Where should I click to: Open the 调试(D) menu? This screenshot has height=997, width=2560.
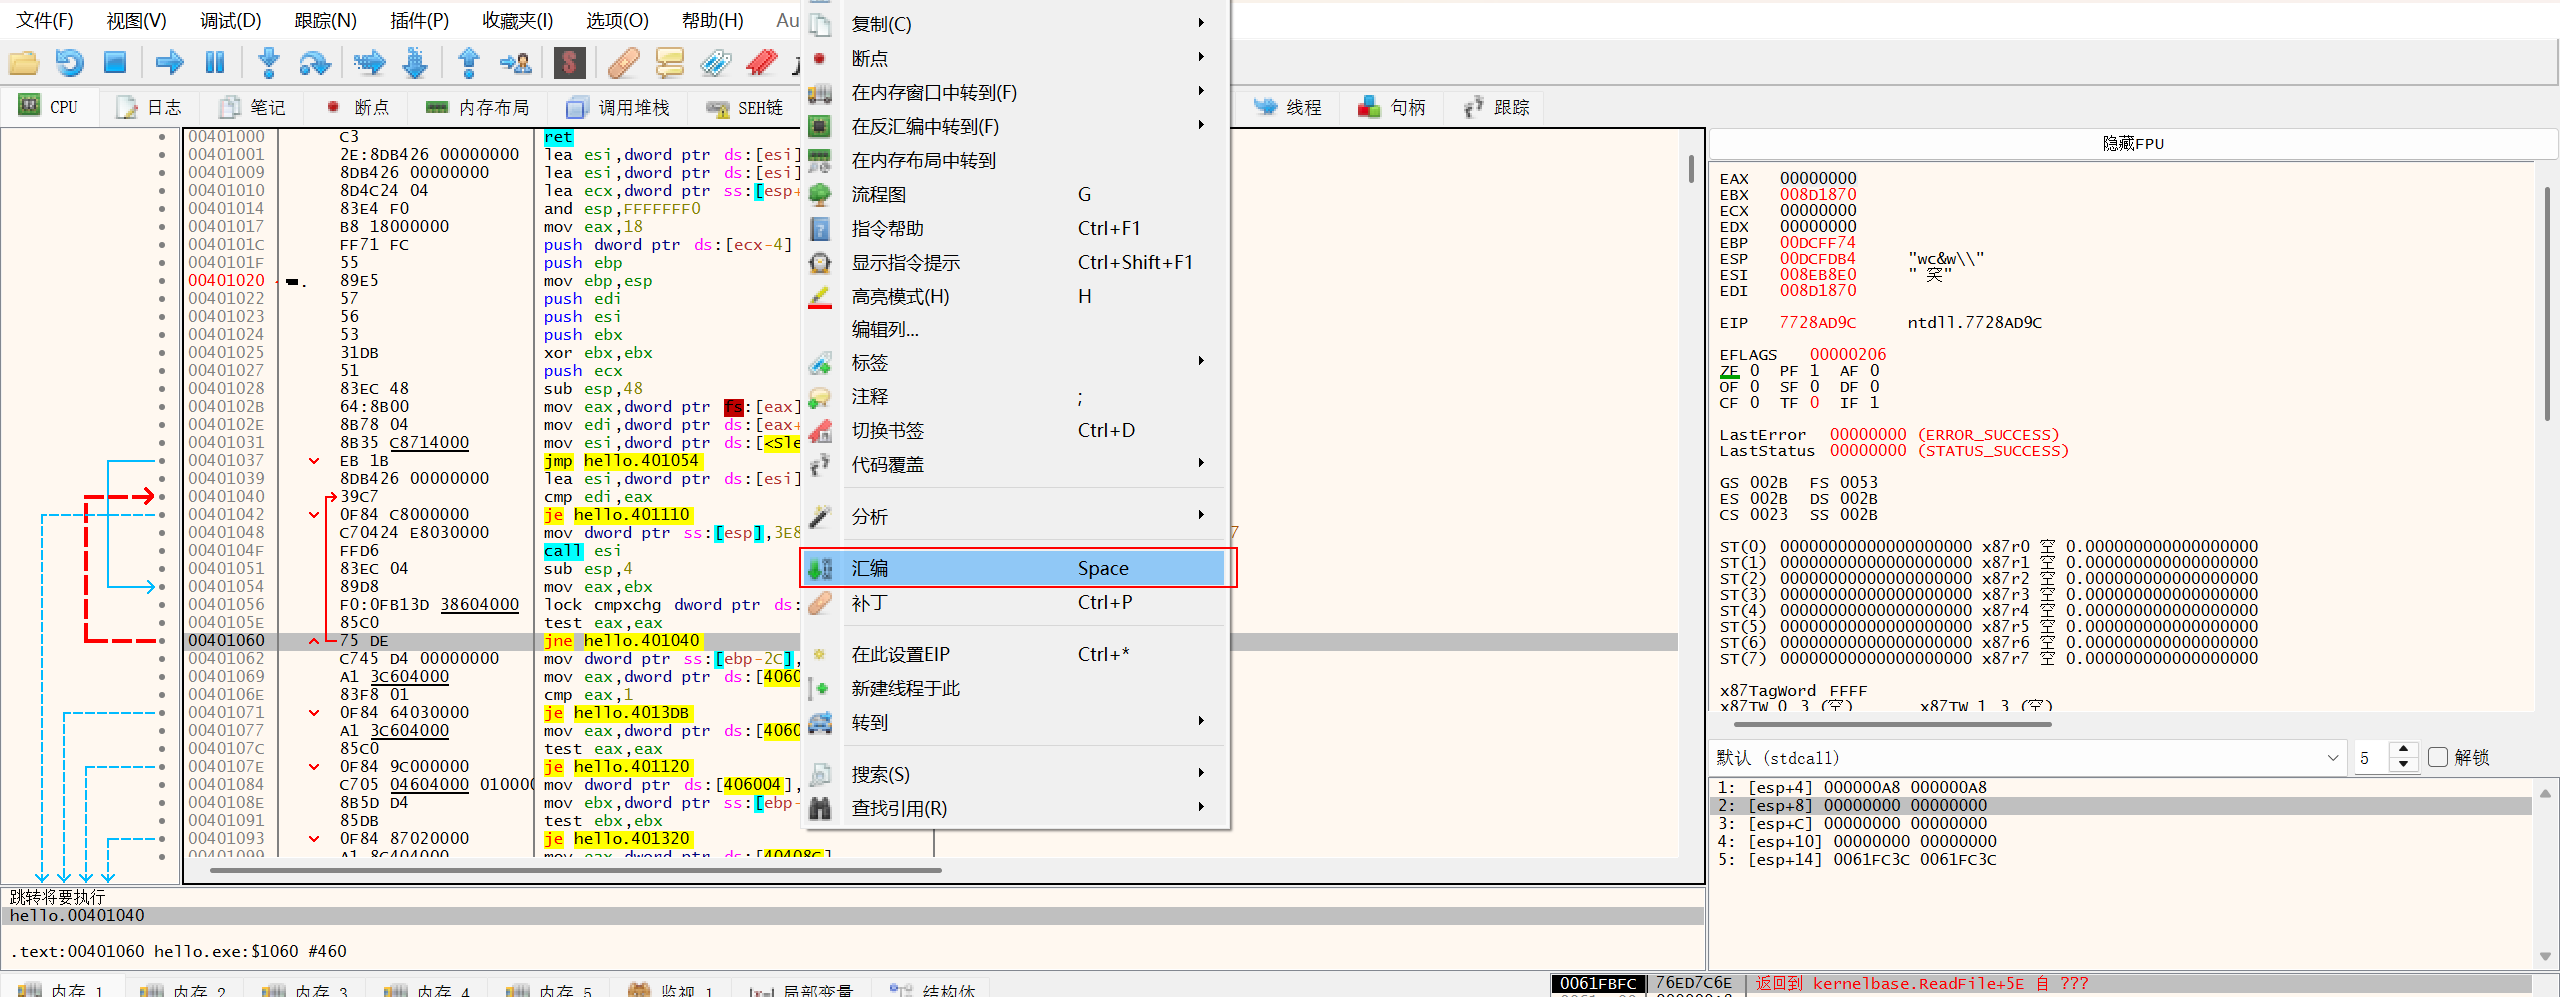click(230, 20)
